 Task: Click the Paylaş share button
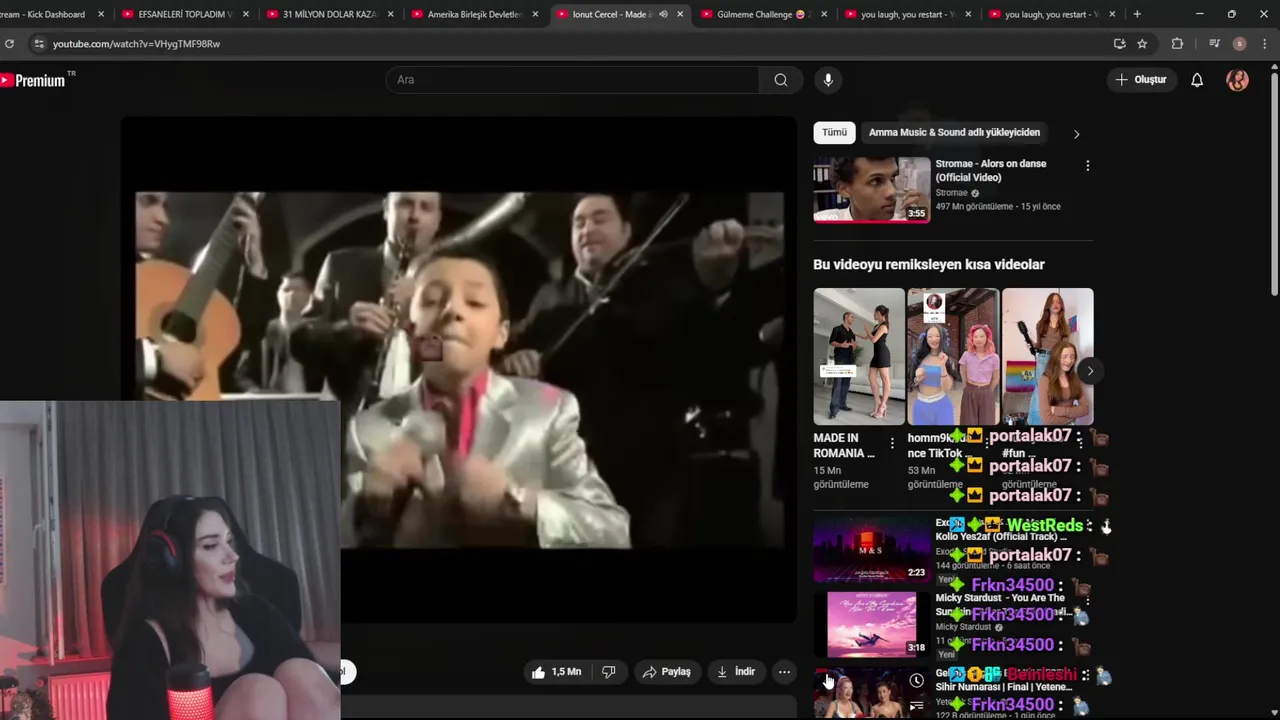coord(667,672)
